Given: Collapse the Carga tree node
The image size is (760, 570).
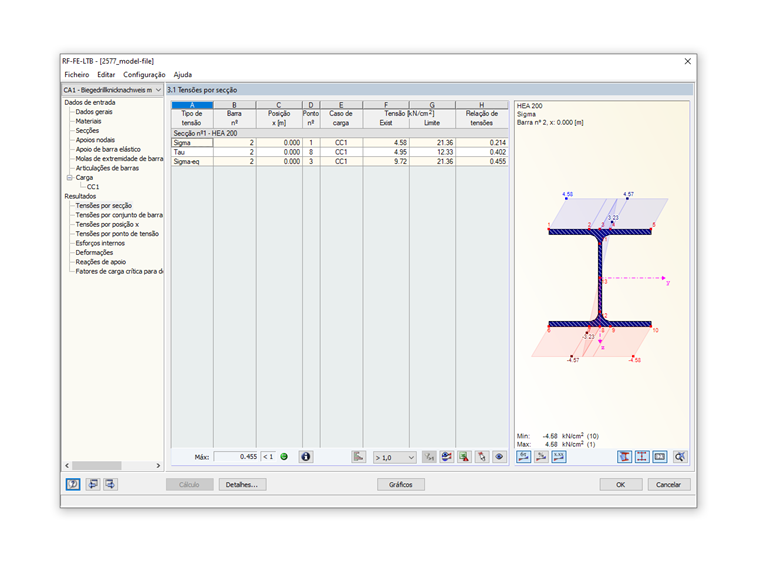Looking at the screenshot, I should [69, 177].
